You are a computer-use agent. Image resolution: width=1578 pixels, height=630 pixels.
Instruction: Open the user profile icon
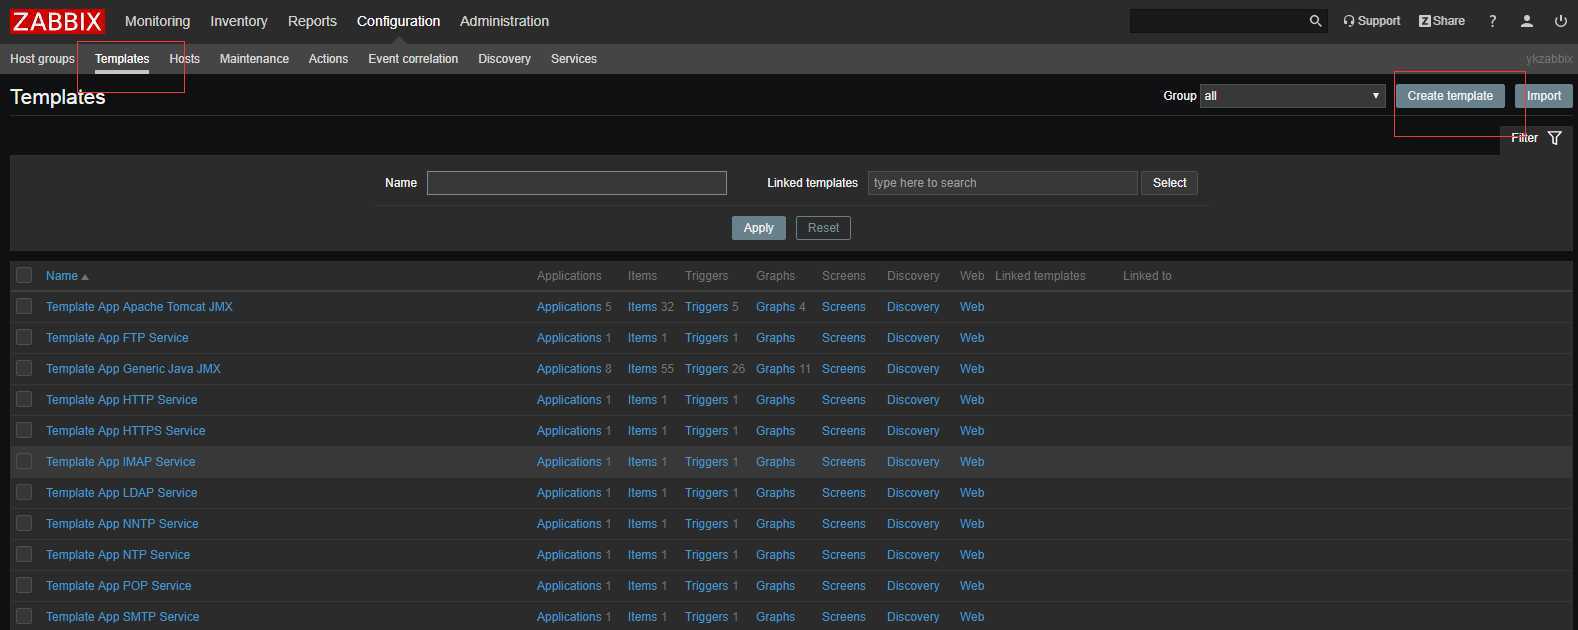pos(1526,21)
